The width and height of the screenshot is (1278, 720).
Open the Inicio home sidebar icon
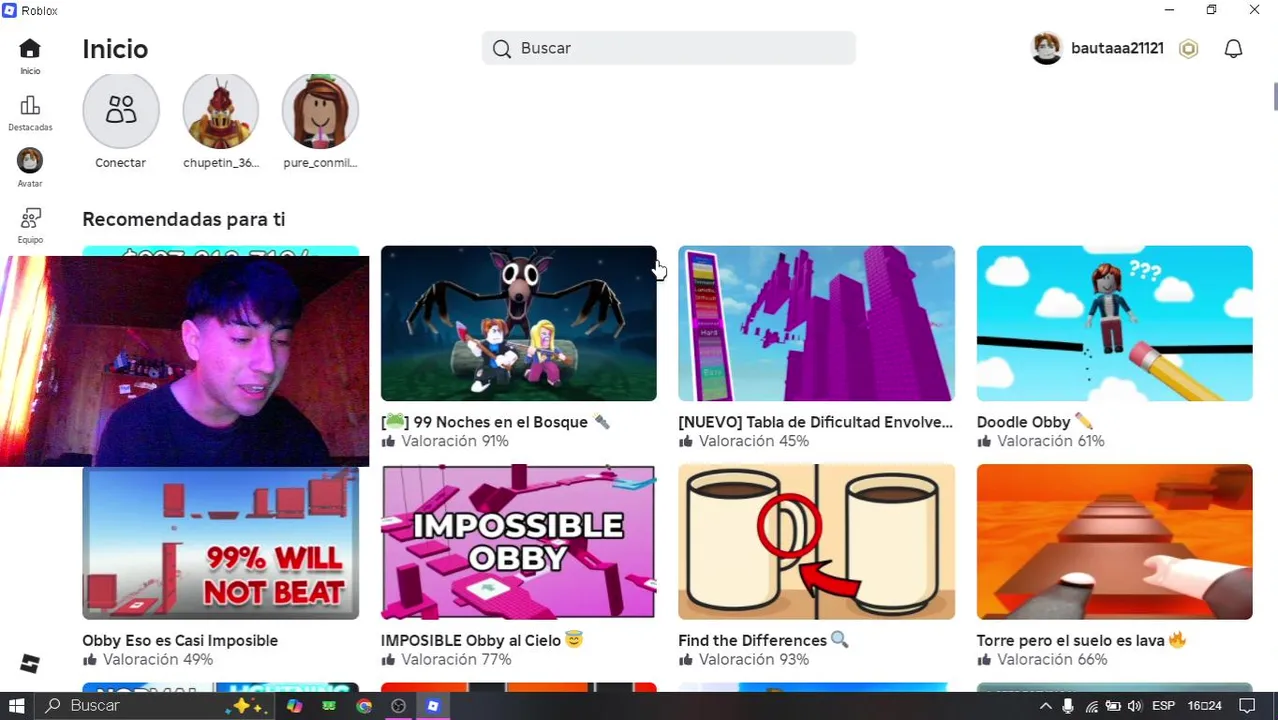(30, 49)
